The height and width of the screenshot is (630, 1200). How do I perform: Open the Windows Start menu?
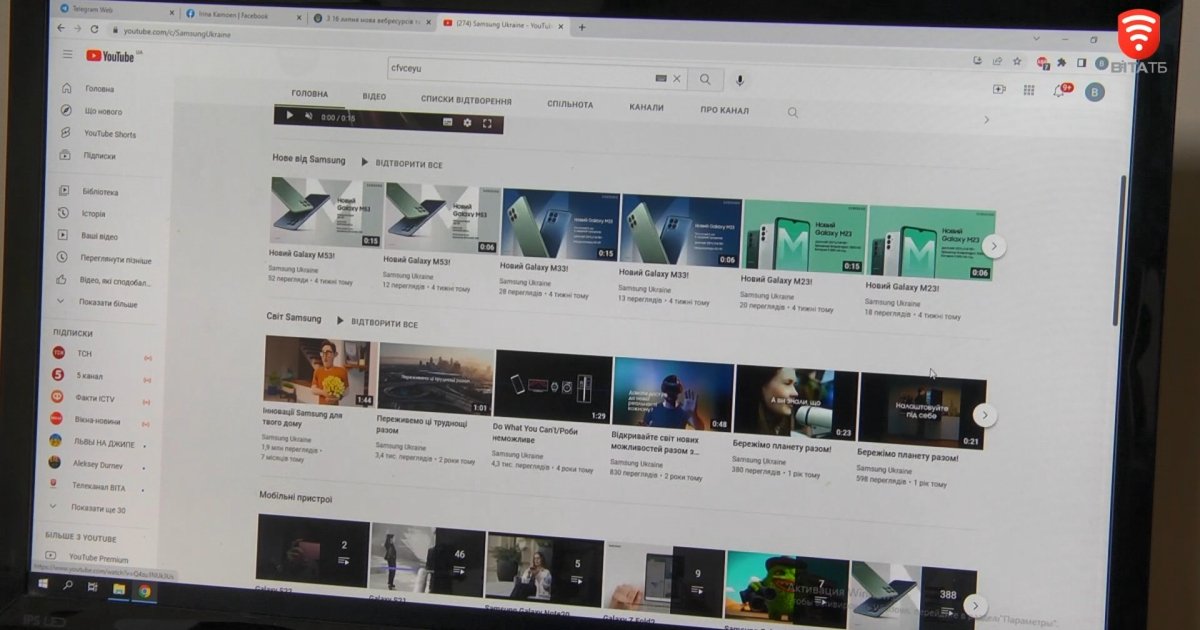43,583
